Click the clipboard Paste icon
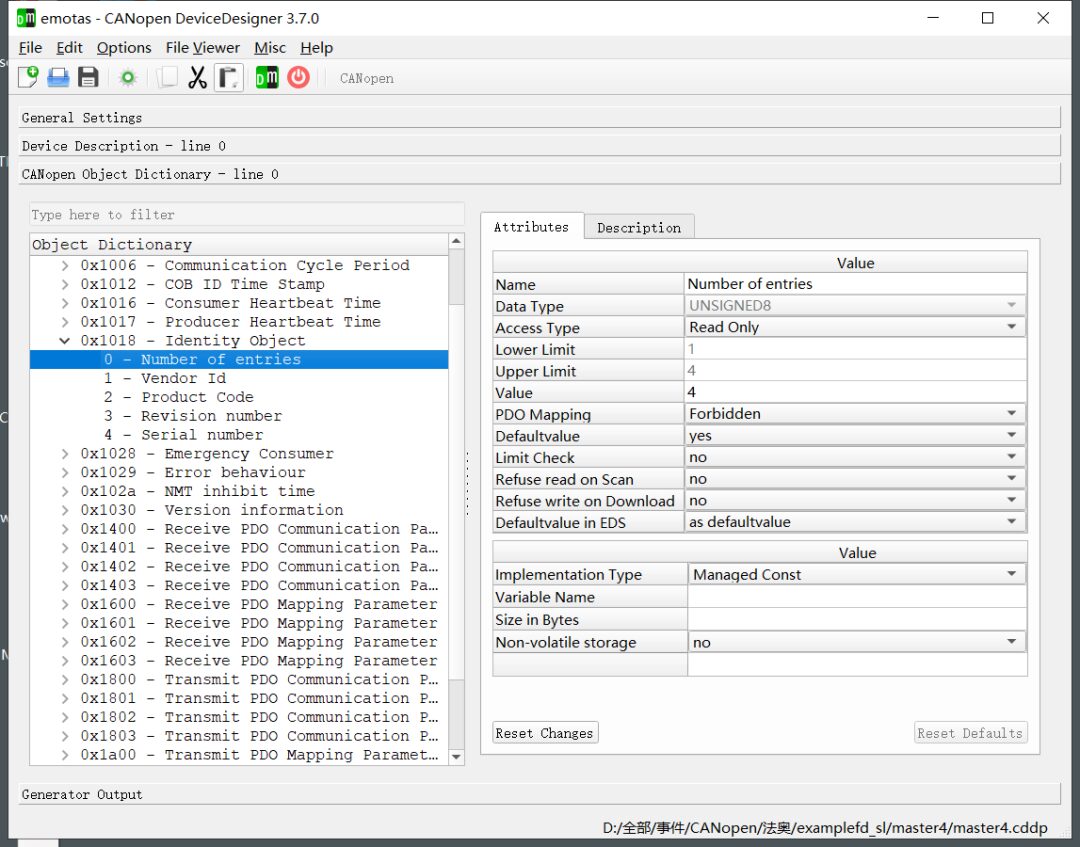Screen dimensions: 1080x847 pos(229,77)
